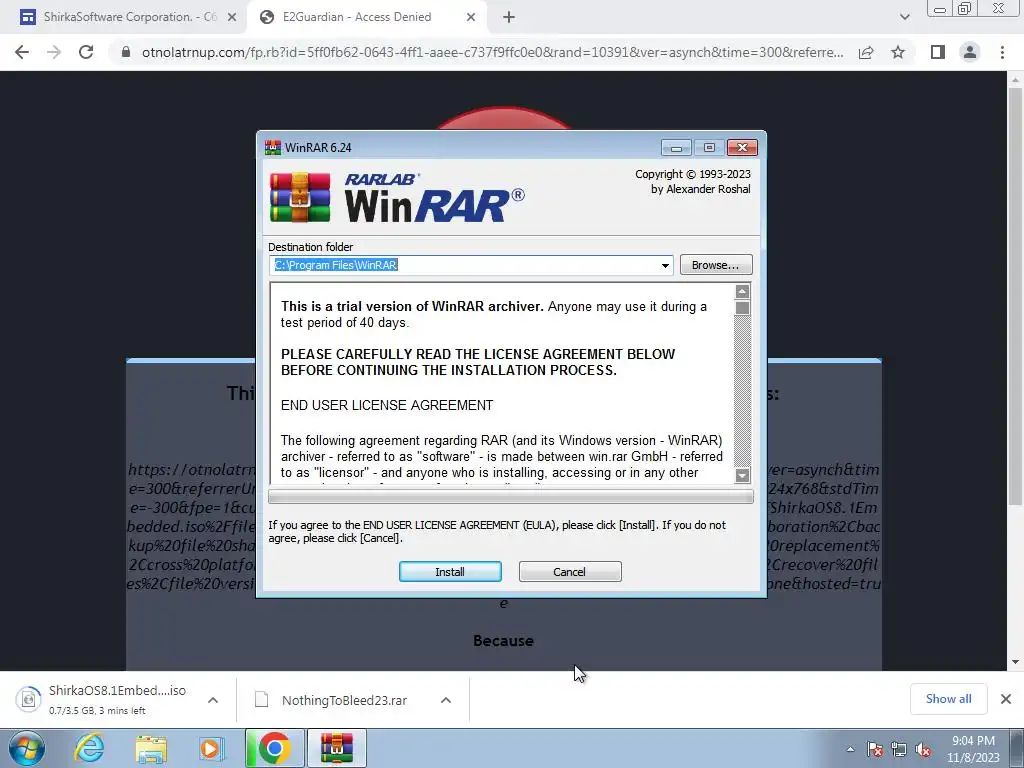The width and height of the screenshot is (1024, 768).
Task: Click the license agreement scrollbar thumb
Action: pos(743,308)
